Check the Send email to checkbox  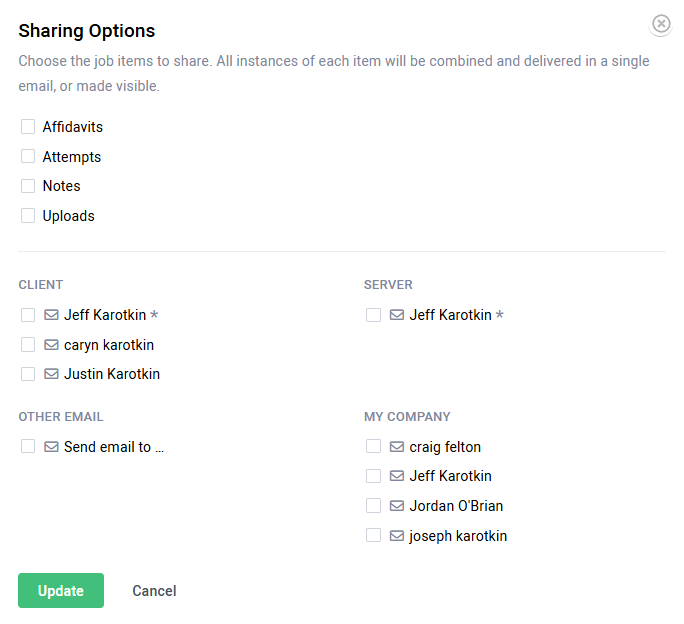tap(28, 447)
